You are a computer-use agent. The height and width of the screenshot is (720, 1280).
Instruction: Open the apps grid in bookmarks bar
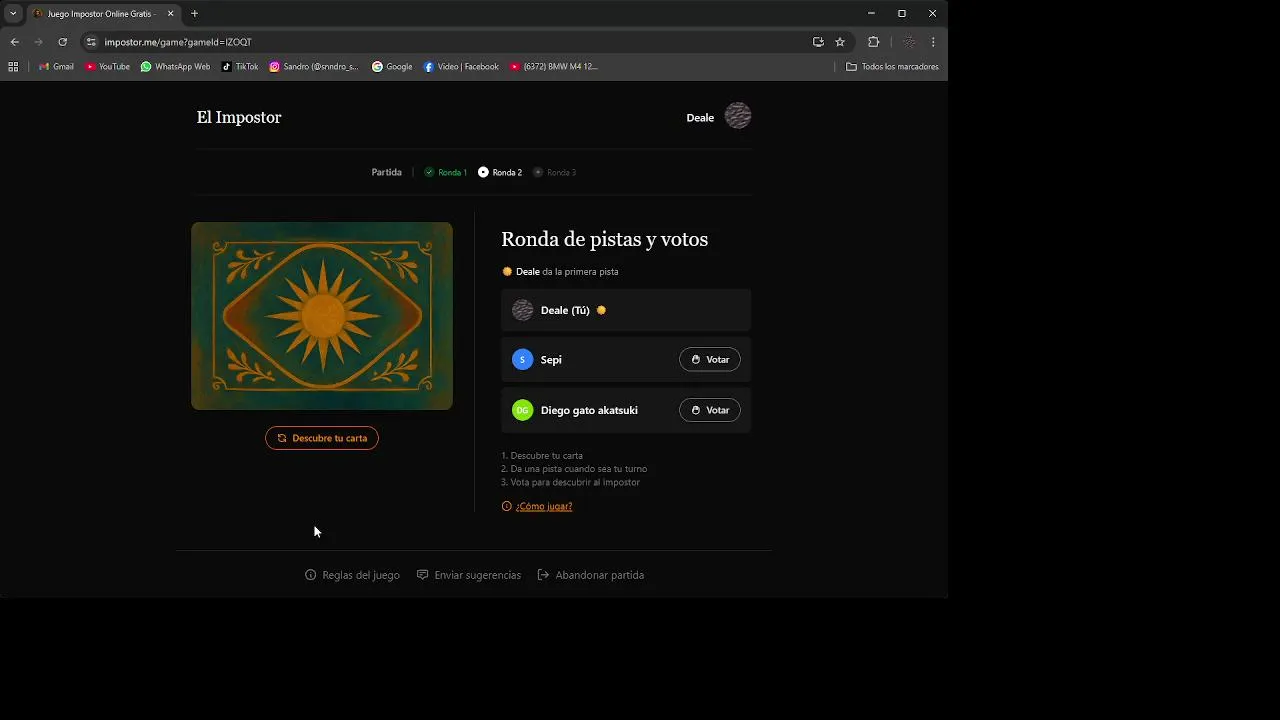(13, 67)
